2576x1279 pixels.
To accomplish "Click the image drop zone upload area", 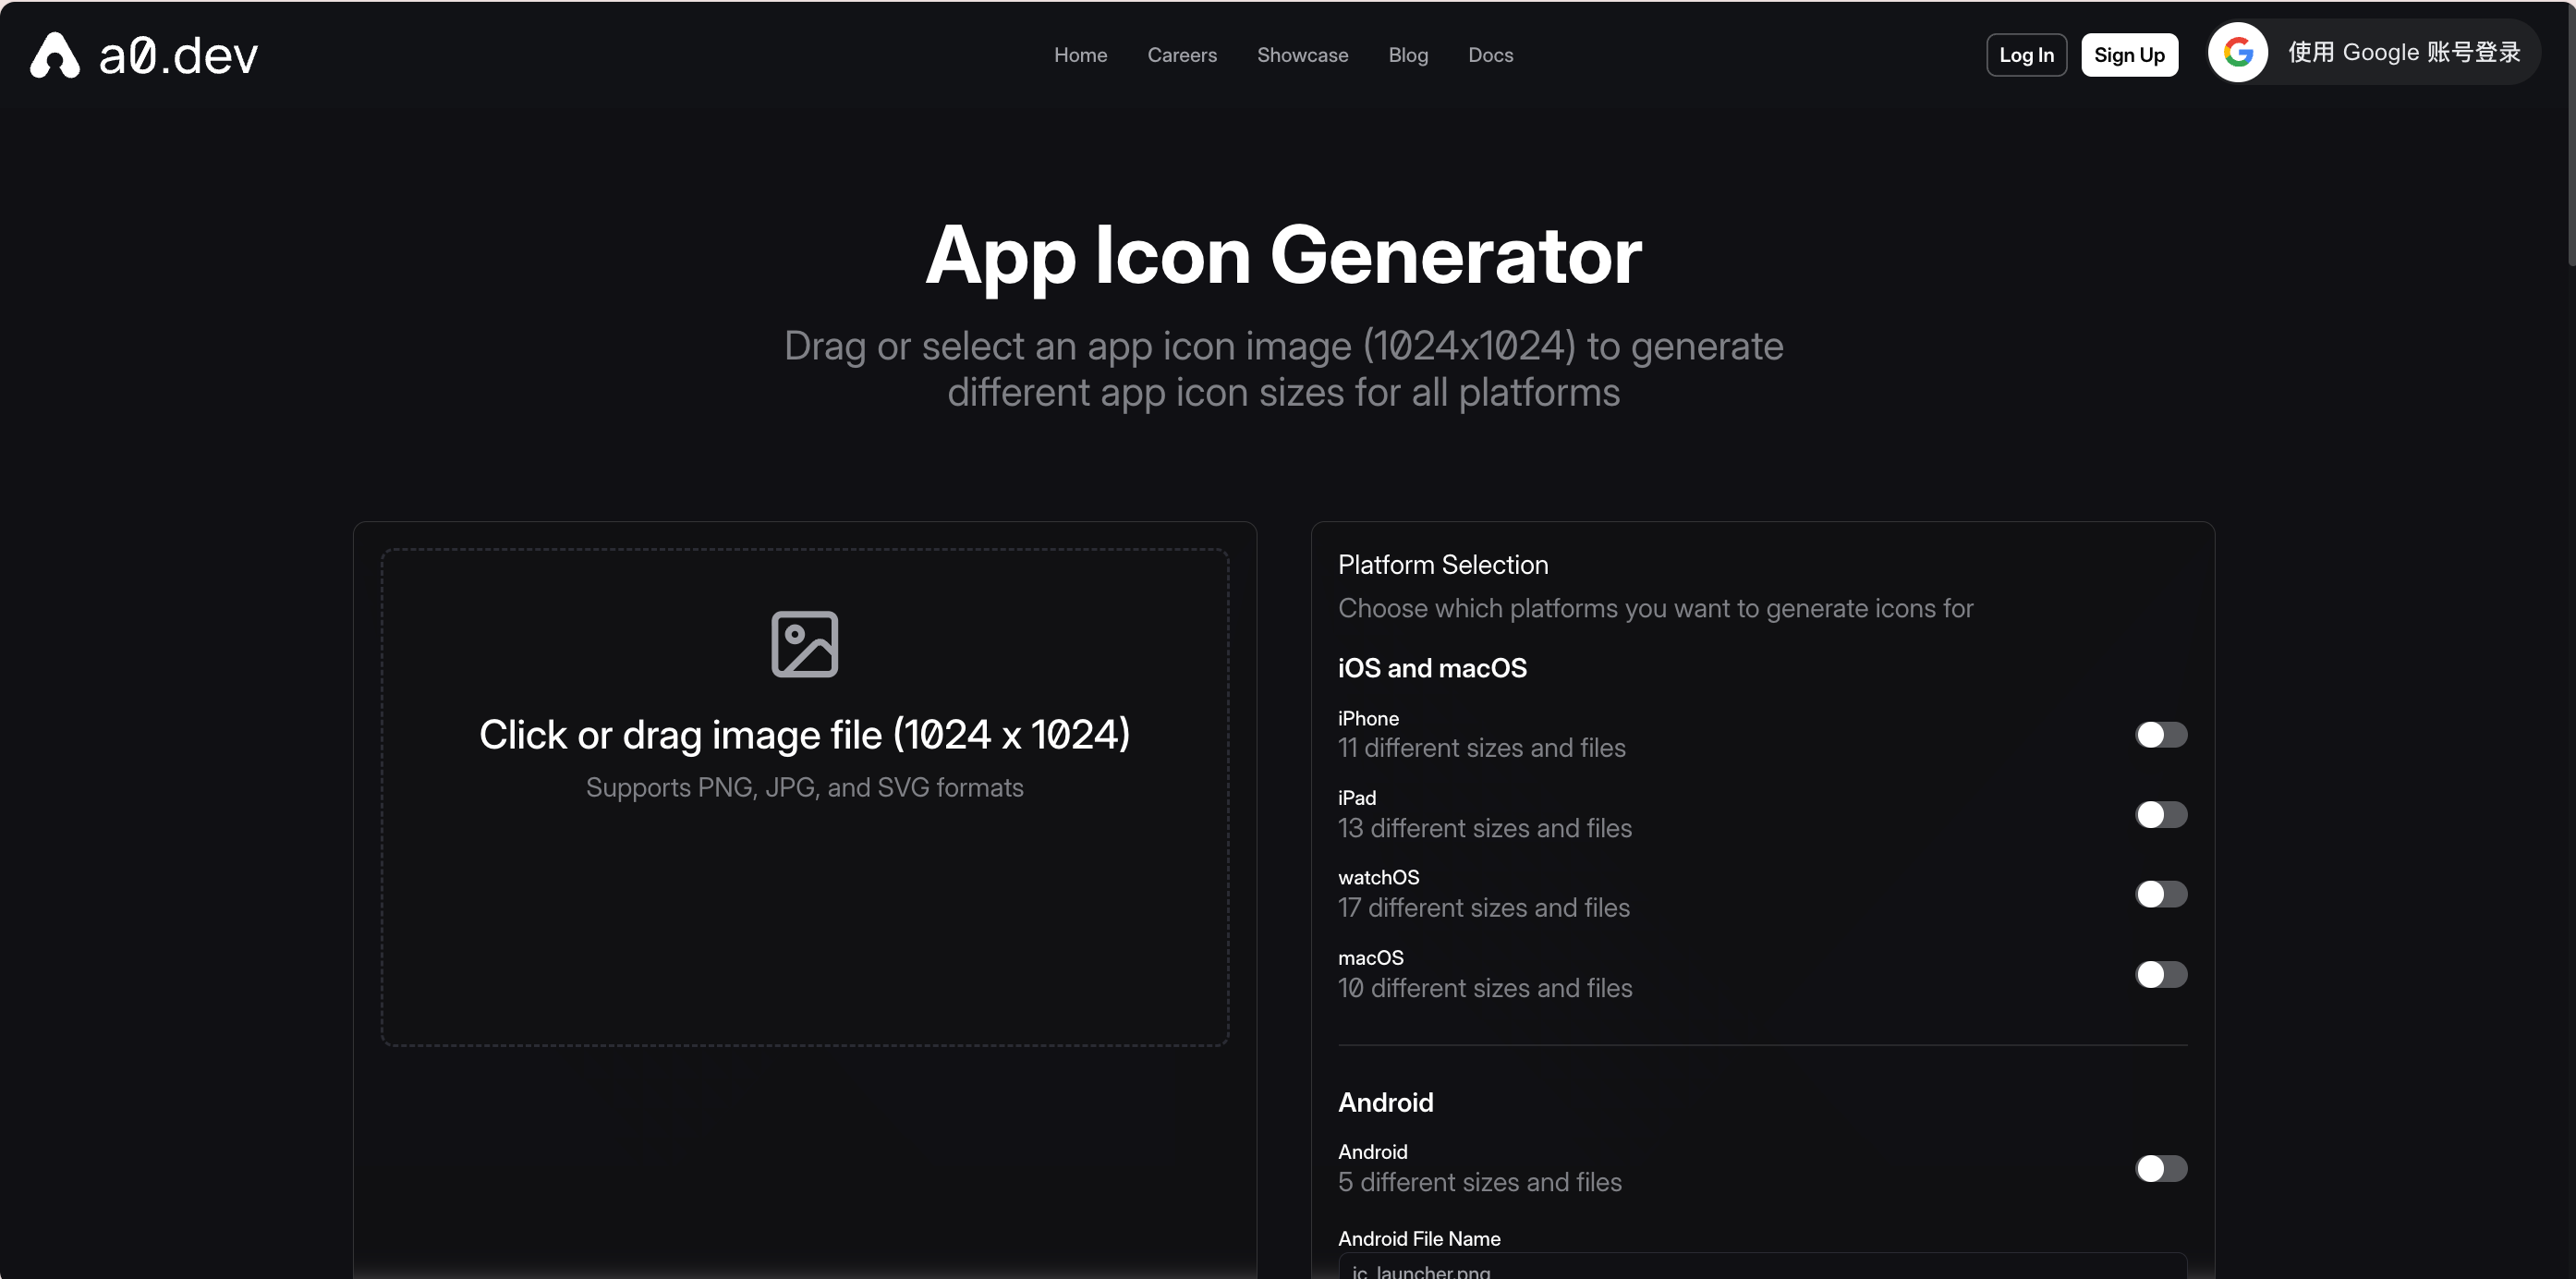I will click(804, 797).
